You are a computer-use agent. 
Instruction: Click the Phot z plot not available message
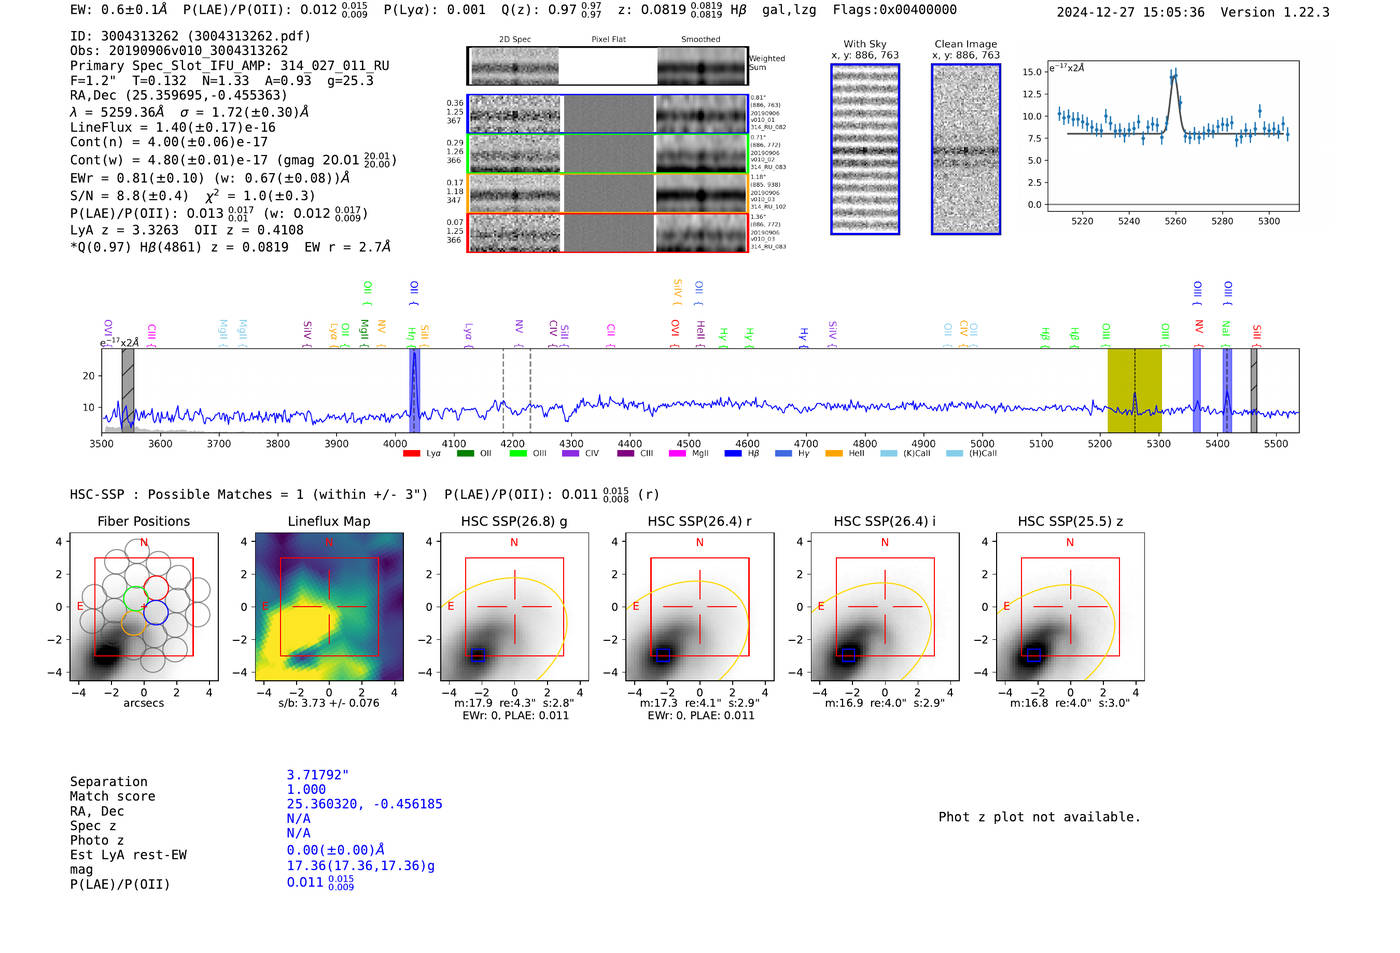coord(1039,817)
